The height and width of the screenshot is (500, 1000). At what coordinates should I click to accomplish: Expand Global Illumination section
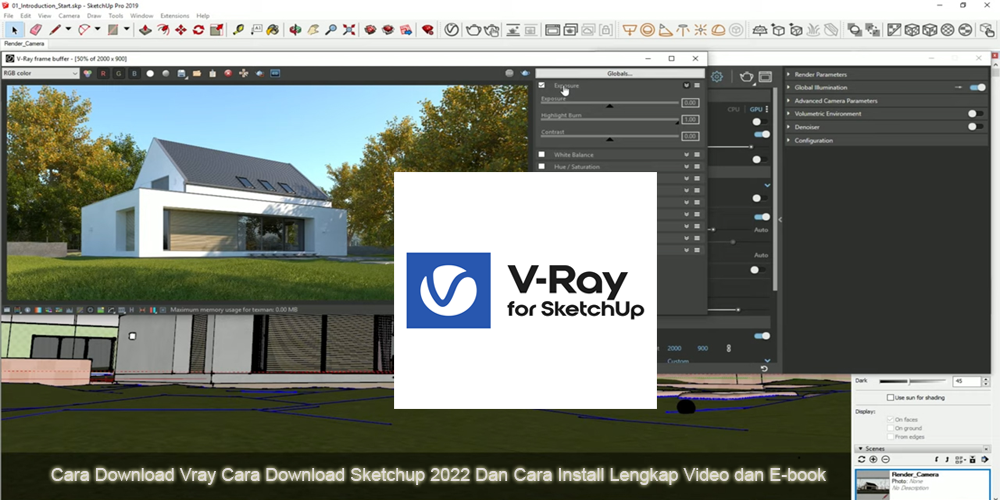[788, 87]
